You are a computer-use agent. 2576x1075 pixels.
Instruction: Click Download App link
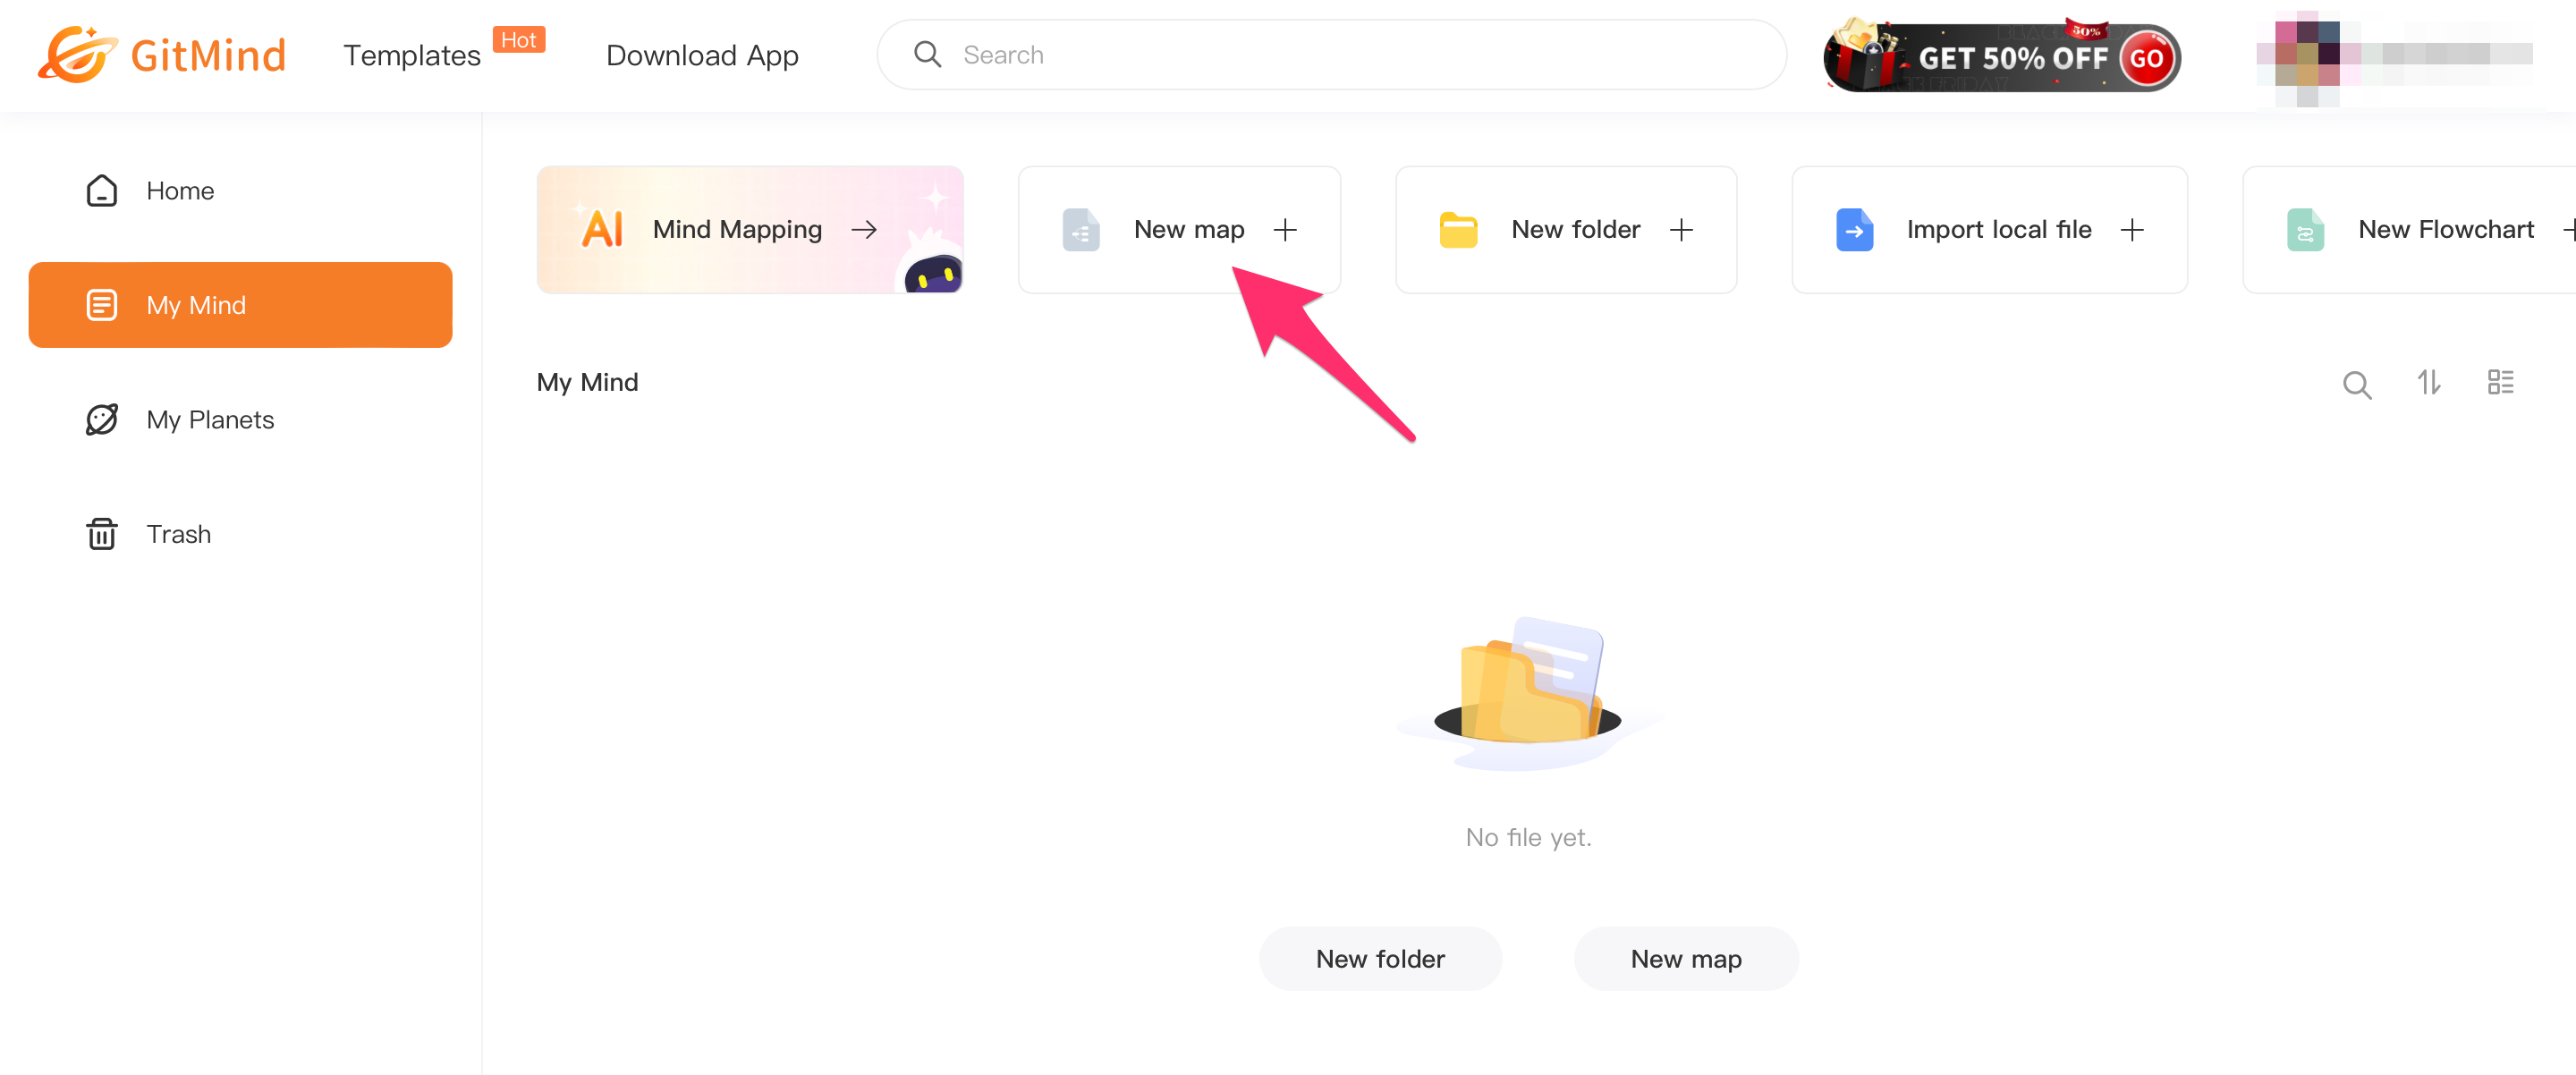pyautogui.click(x=701, y=55)
